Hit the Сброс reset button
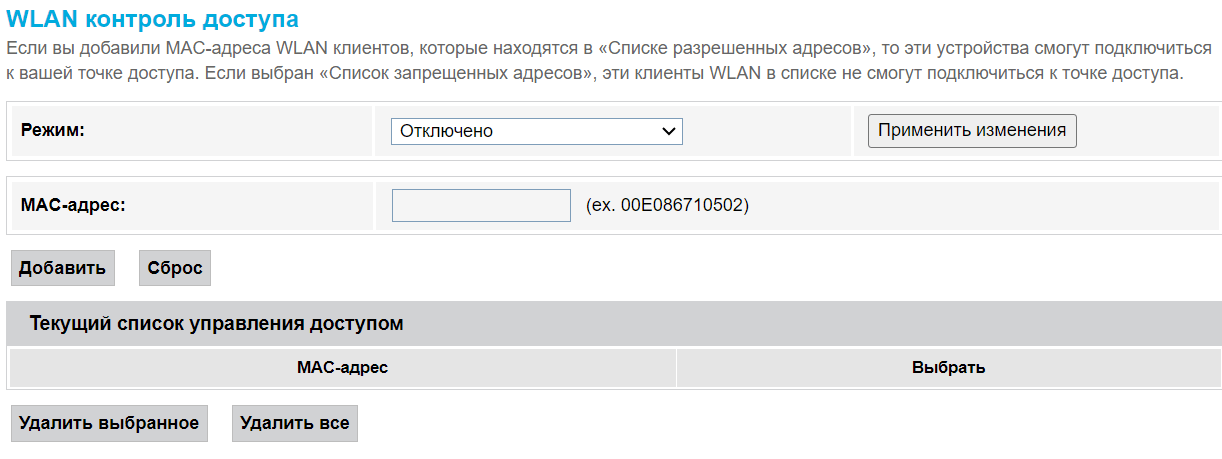This screenshot has height=459, width=1222. [x=175, y=268]
